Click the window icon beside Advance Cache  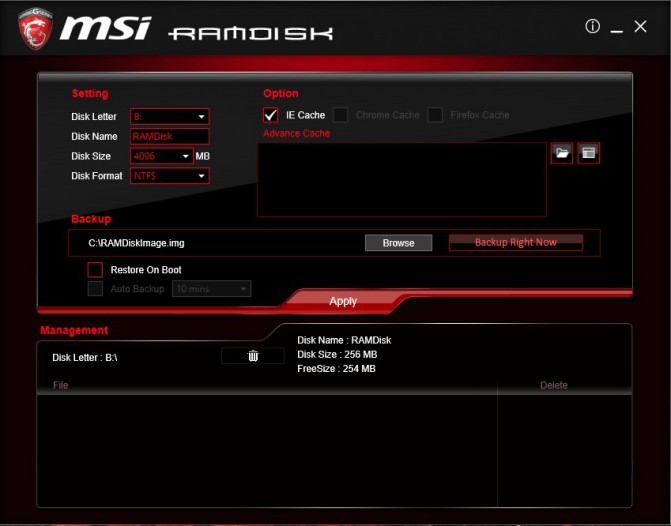(588, 153)
